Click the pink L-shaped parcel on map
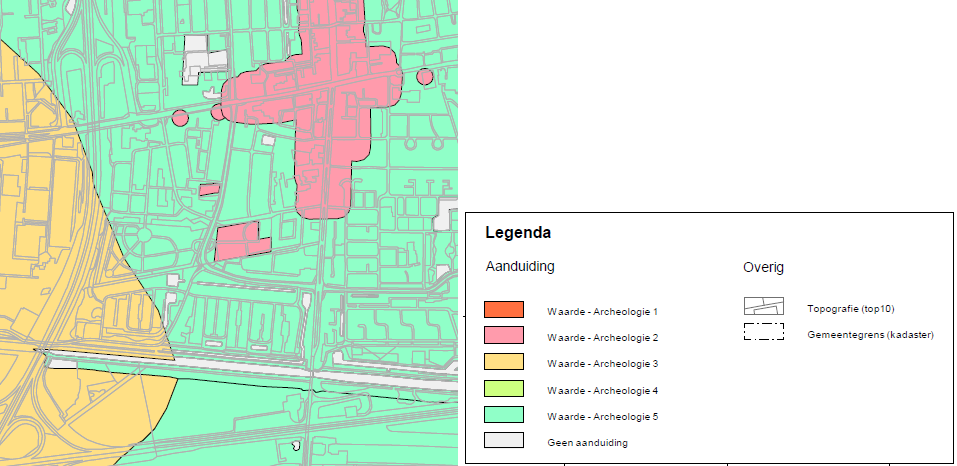This screenshot has width=957, height=466. click(241, 243)
